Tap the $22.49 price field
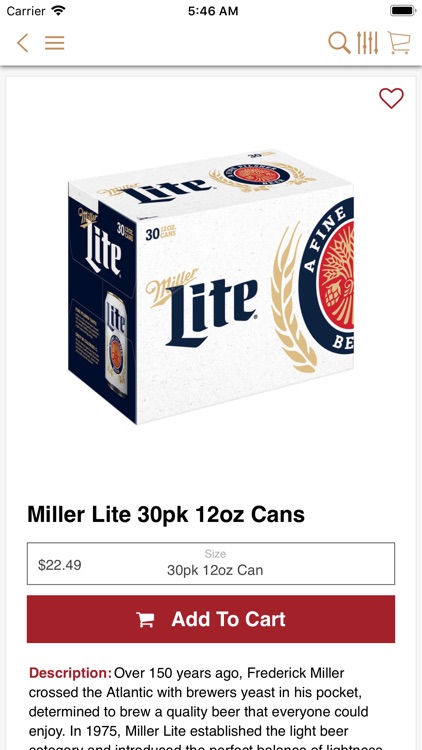422x750 pixels. coord(60,565)
